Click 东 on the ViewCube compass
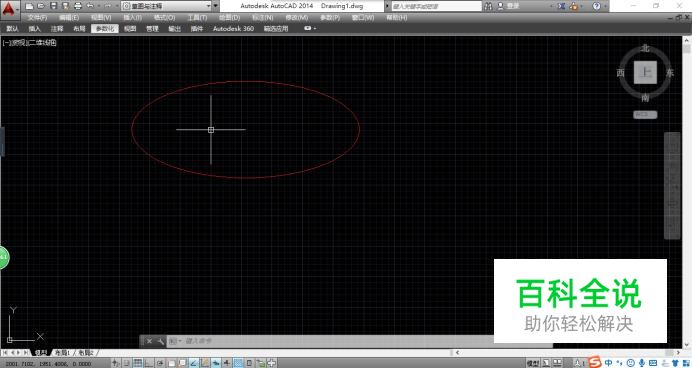Screen dimensions: 692x368 point(670,73)
